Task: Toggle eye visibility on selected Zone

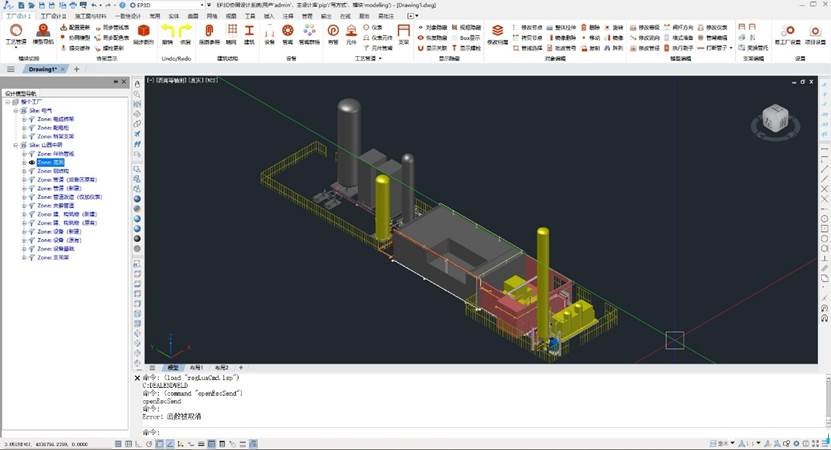Action: point(32,162)
